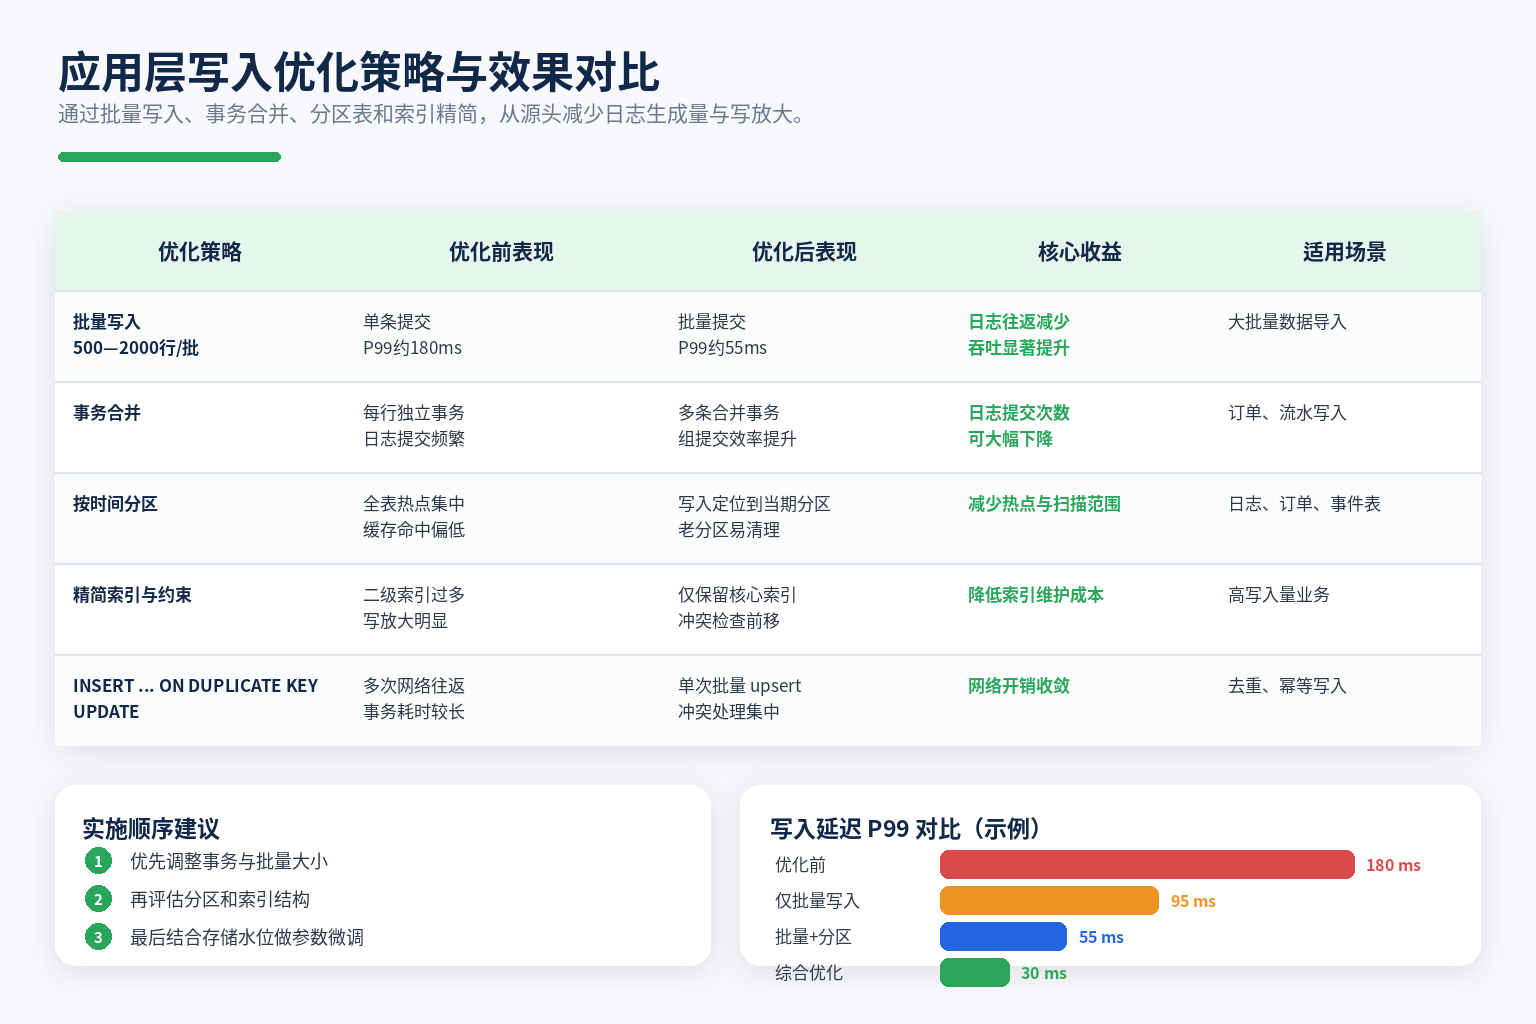The height and width of the screenshot is (1024, 1536).
Task: Click the 30 ms value label
Action: (1043, 973)
